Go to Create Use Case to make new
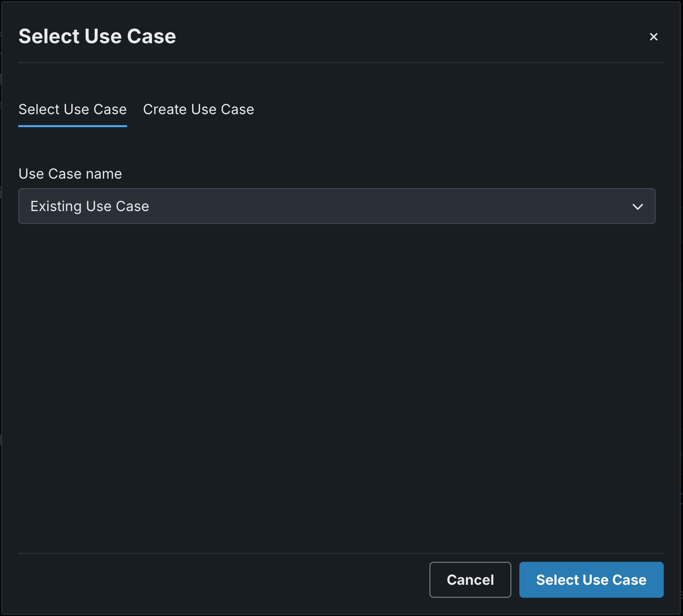The image size is (683, 616). click(198, 109)
